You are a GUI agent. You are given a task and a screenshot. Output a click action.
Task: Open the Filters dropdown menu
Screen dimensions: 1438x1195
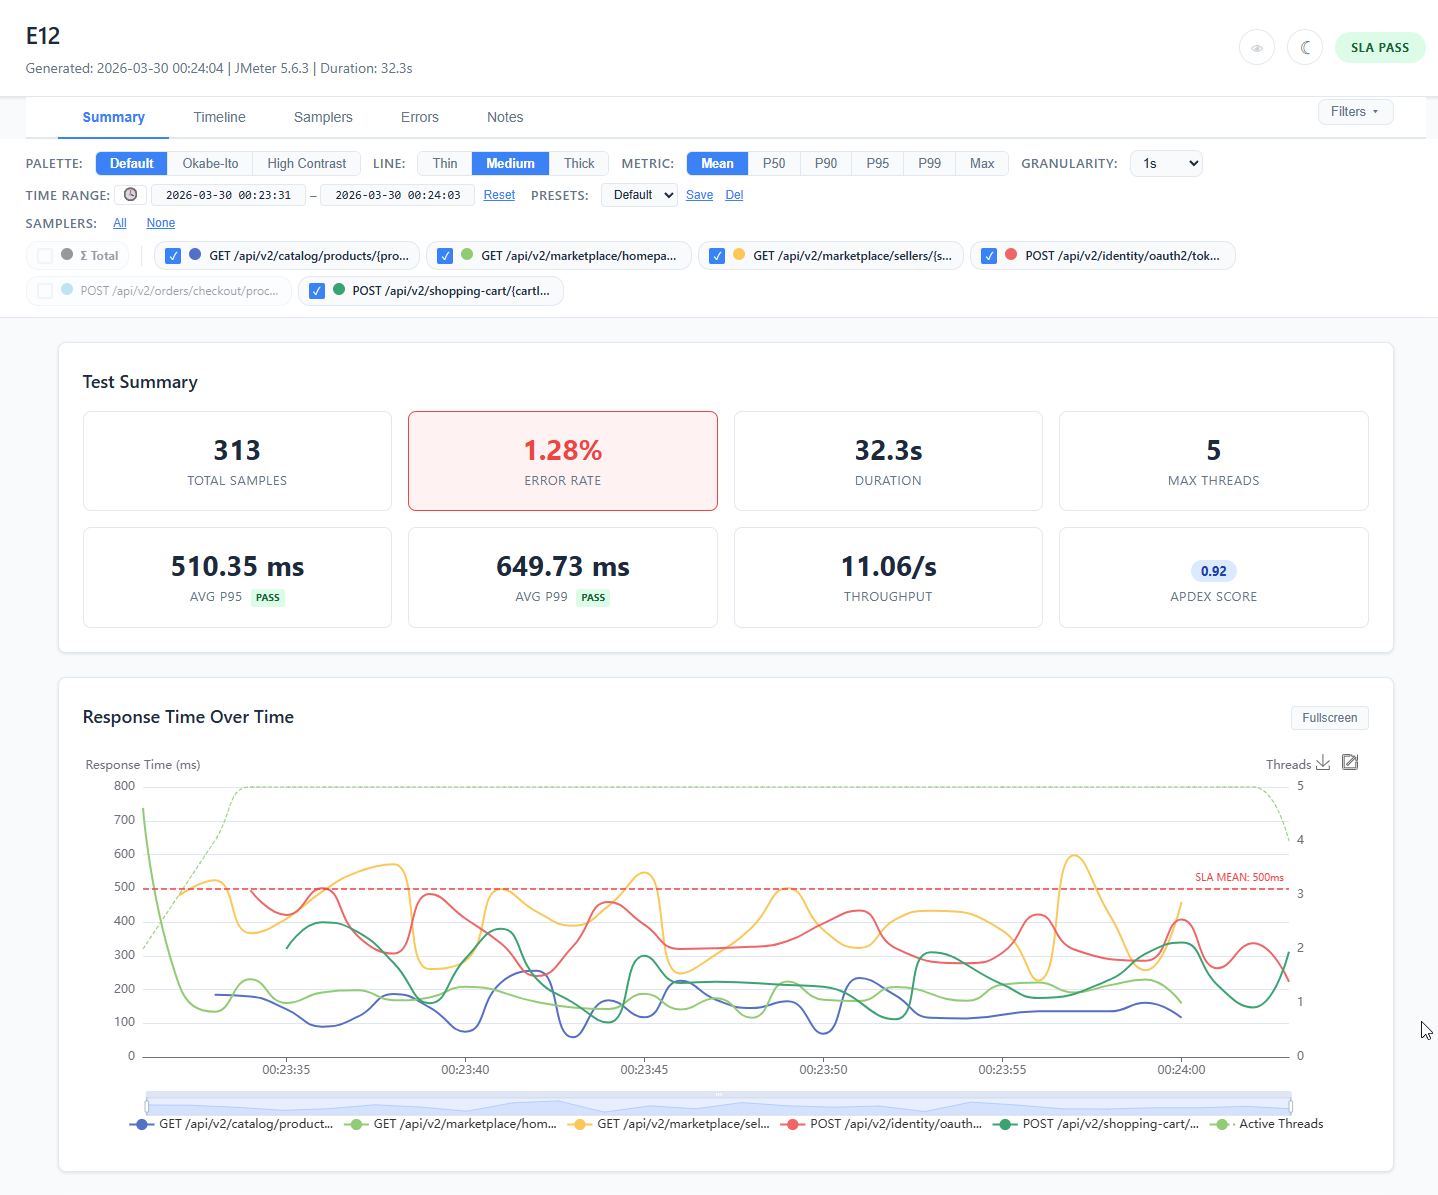coord(1355,112)
